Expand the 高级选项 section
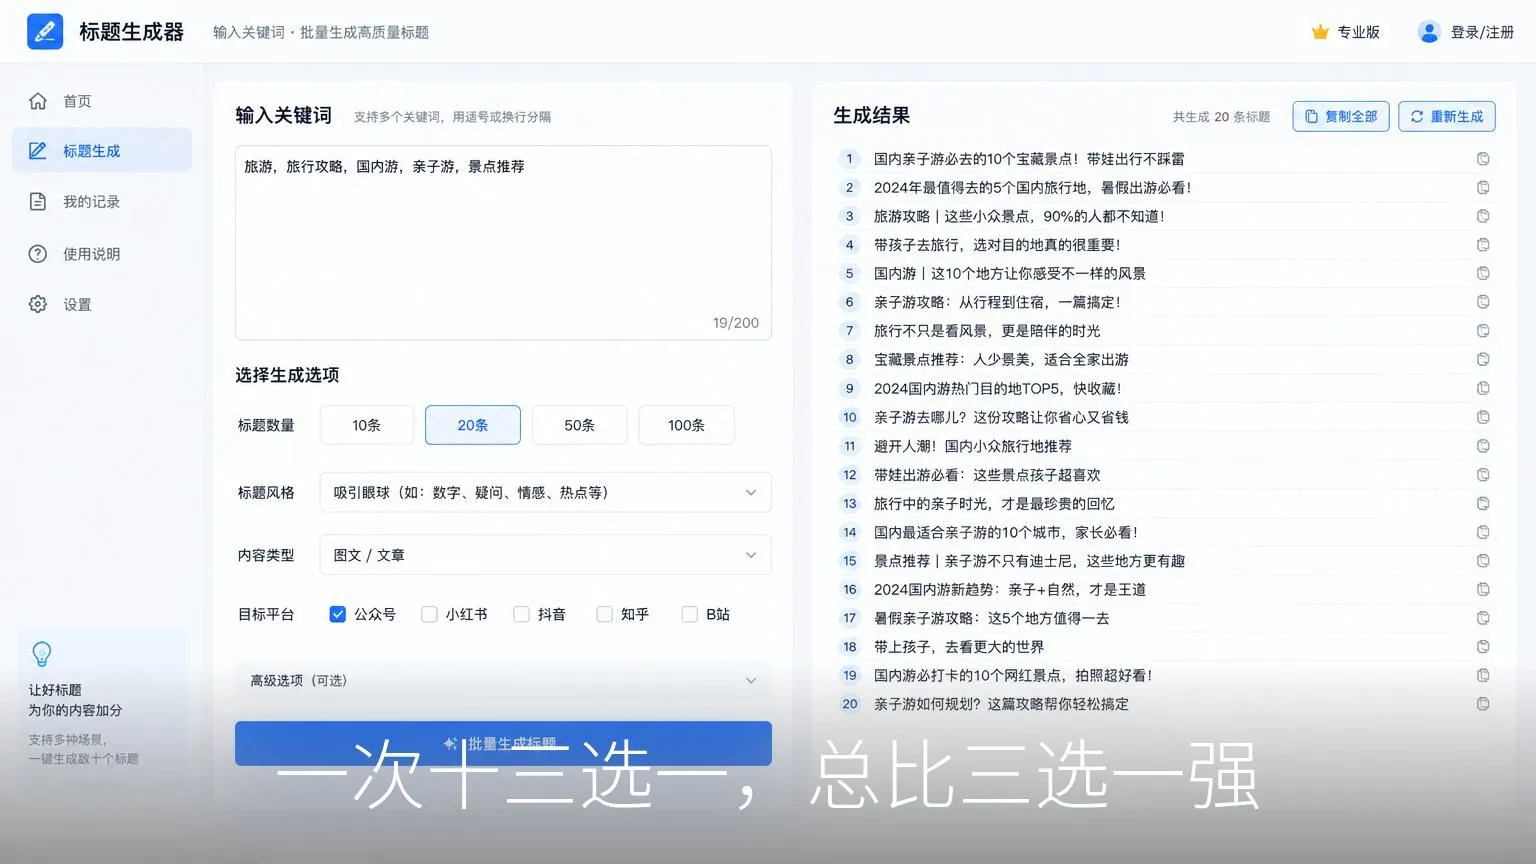The image size is (1536, 864). (503, 681)
